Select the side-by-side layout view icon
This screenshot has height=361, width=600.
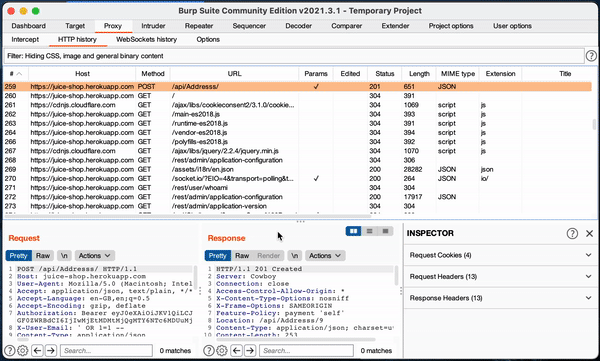(353, 231)
